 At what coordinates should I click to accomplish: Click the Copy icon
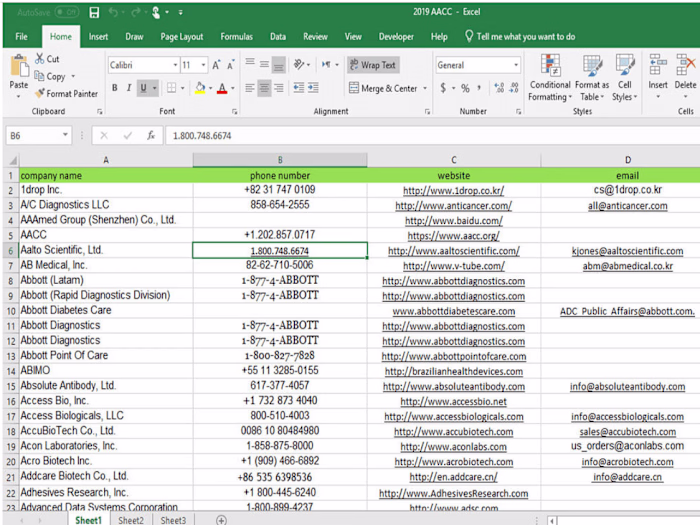(x=40, y=76)
